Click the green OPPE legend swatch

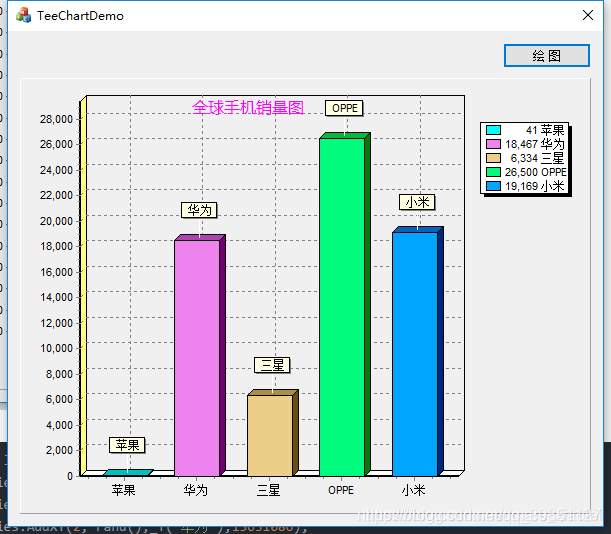coord(493,172)
